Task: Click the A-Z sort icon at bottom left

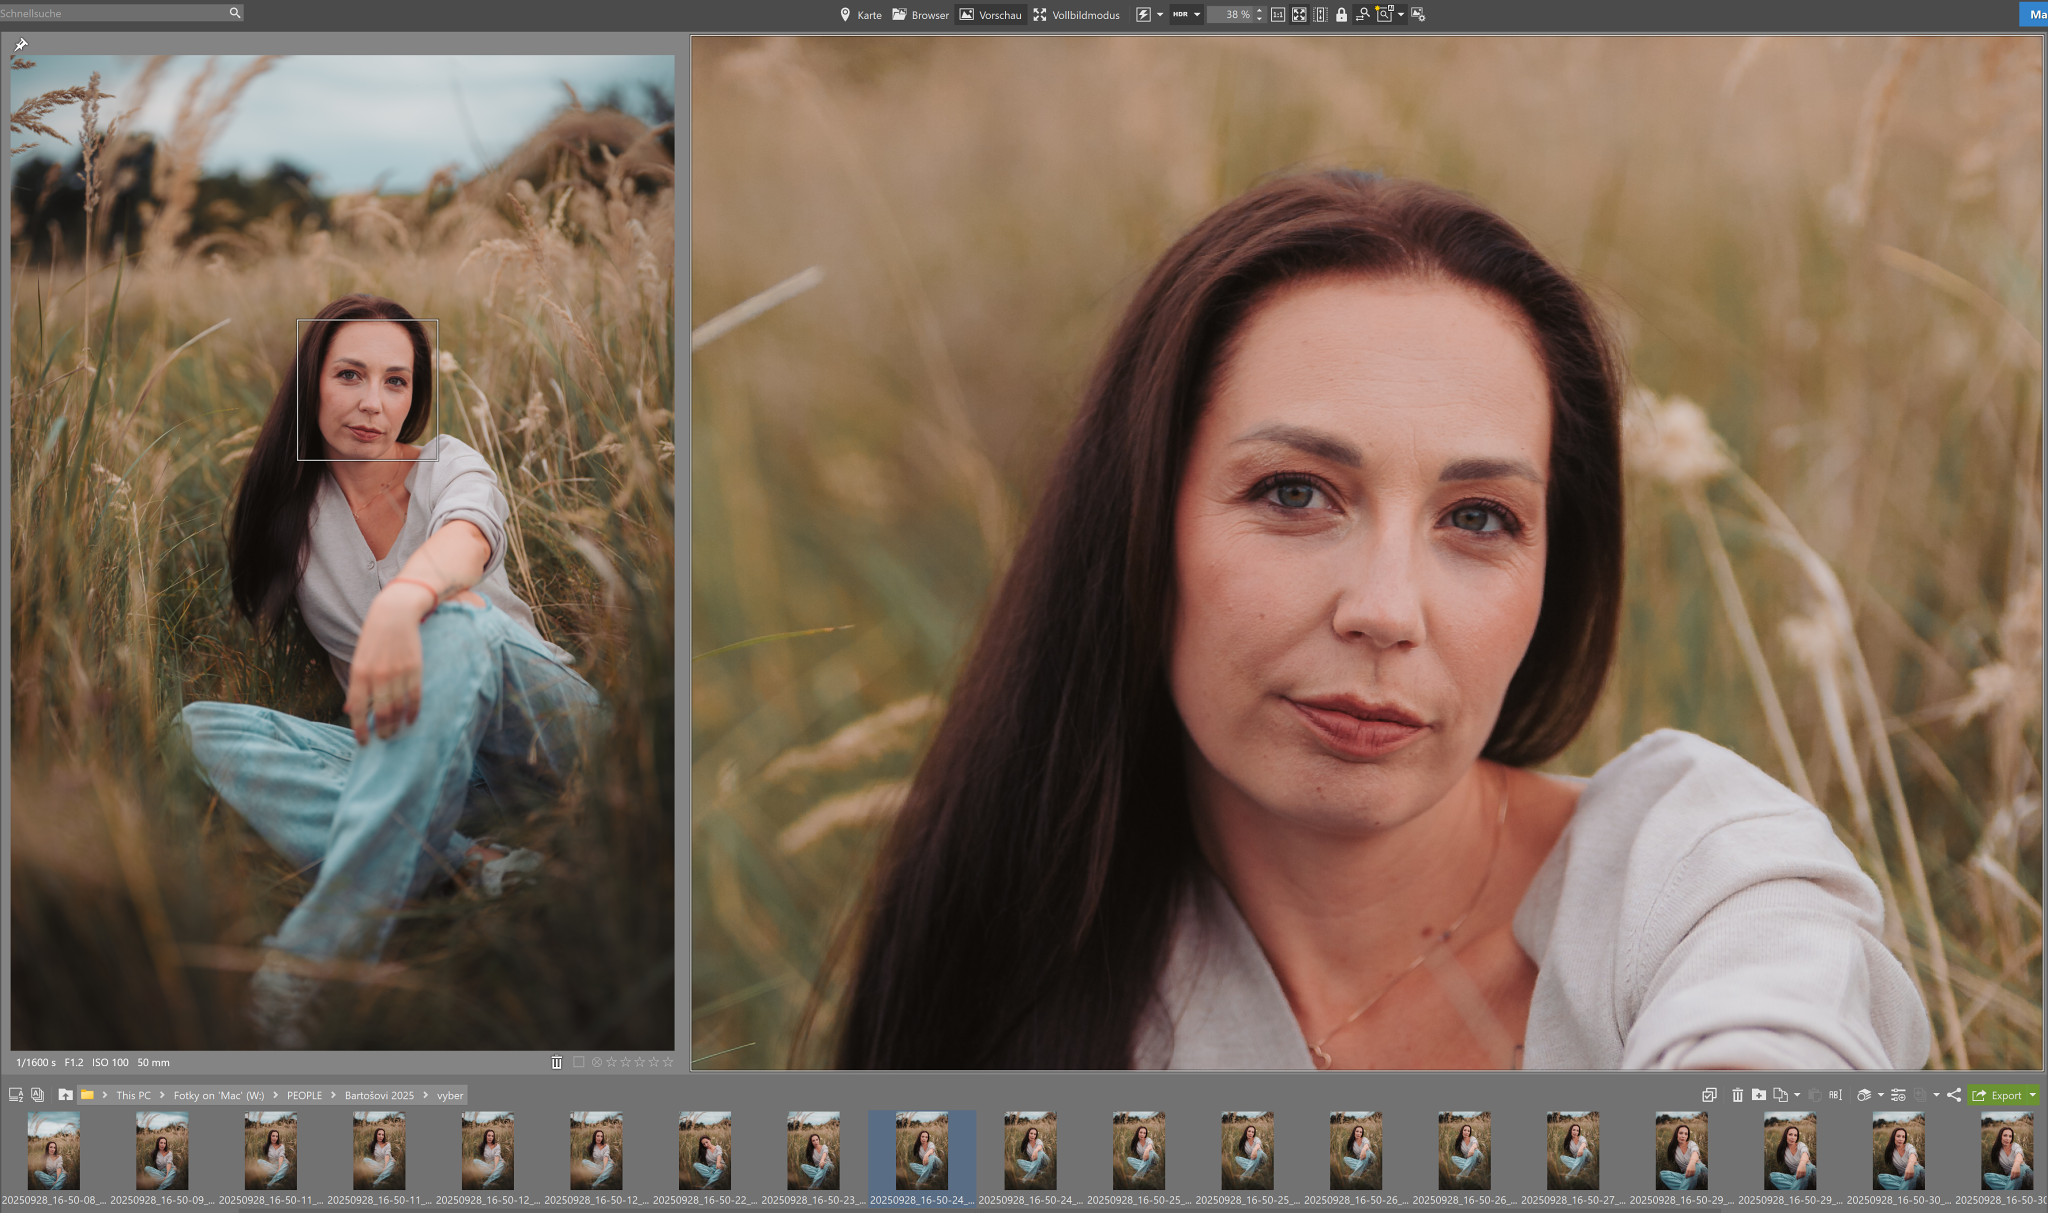Action: coord(16,1095)
